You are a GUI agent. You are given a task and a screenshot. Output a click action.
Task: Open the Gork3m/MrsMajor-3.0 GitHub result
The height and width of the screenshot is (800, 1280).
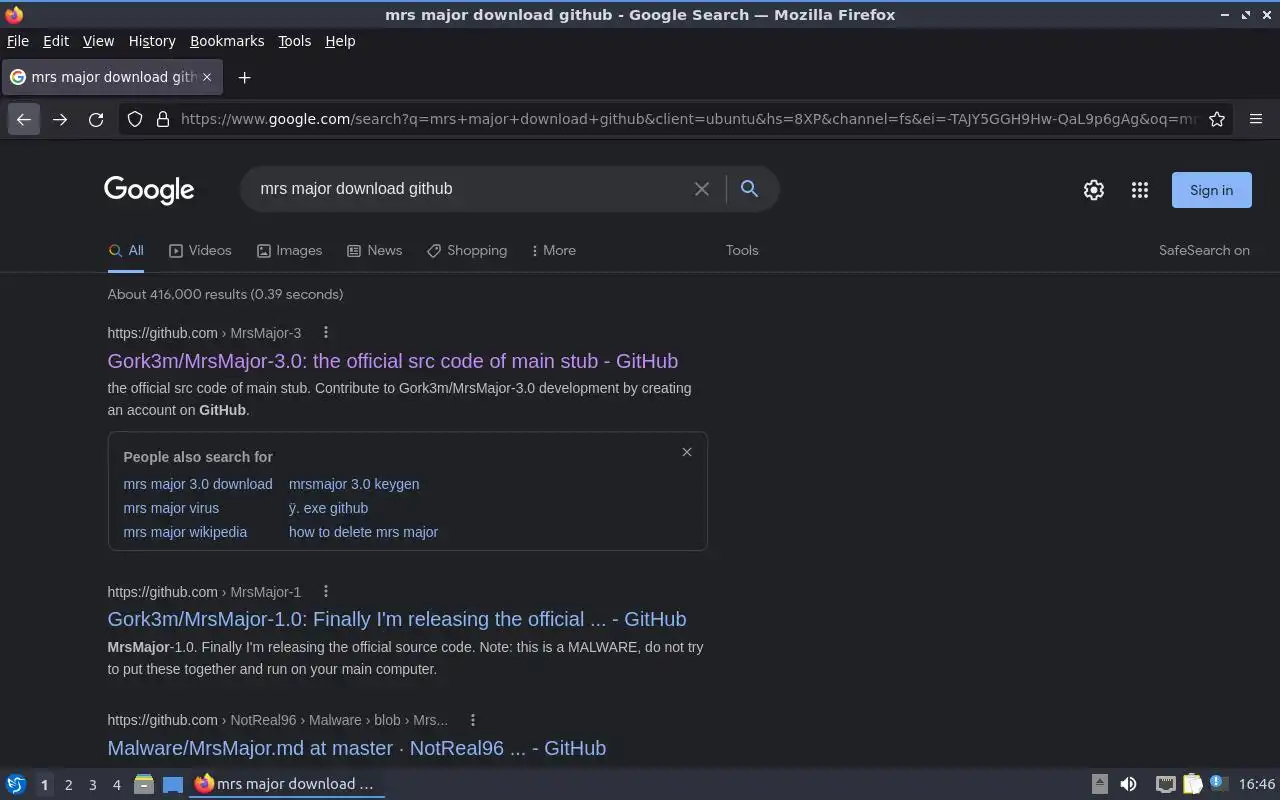393,361
